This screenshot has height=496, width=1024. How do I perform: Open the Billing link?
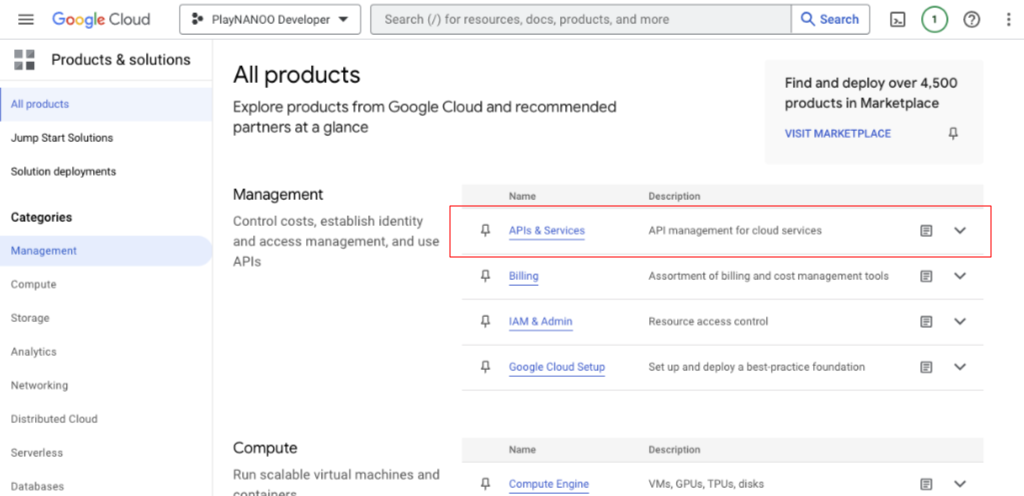[x=524, y=276]
